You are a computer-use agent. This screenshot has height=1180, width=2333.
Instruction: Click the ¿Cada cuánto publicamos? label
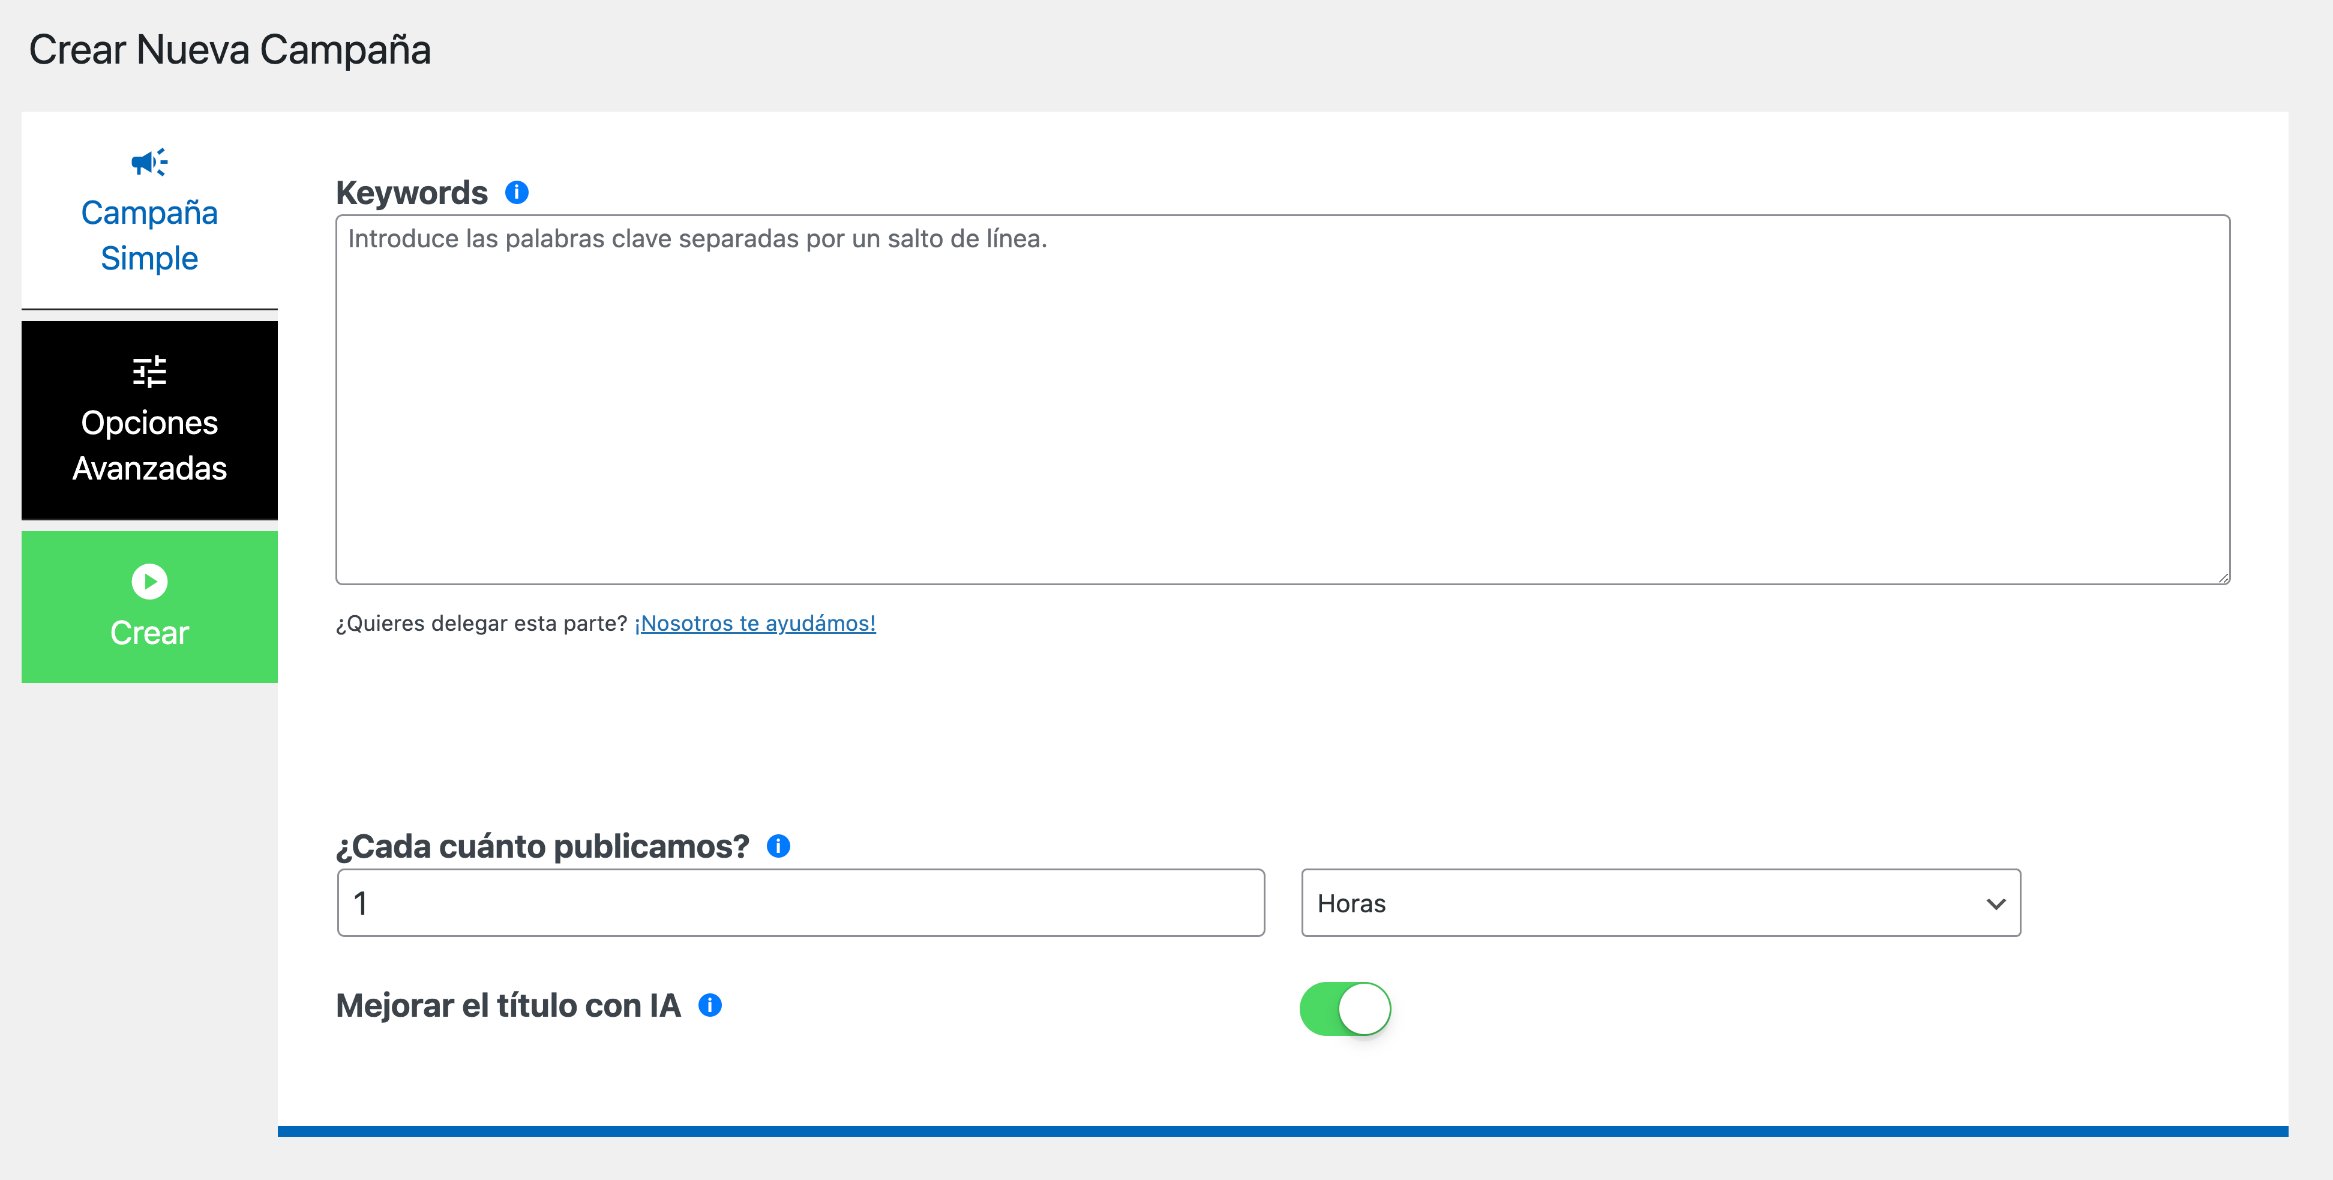point(542,846)
